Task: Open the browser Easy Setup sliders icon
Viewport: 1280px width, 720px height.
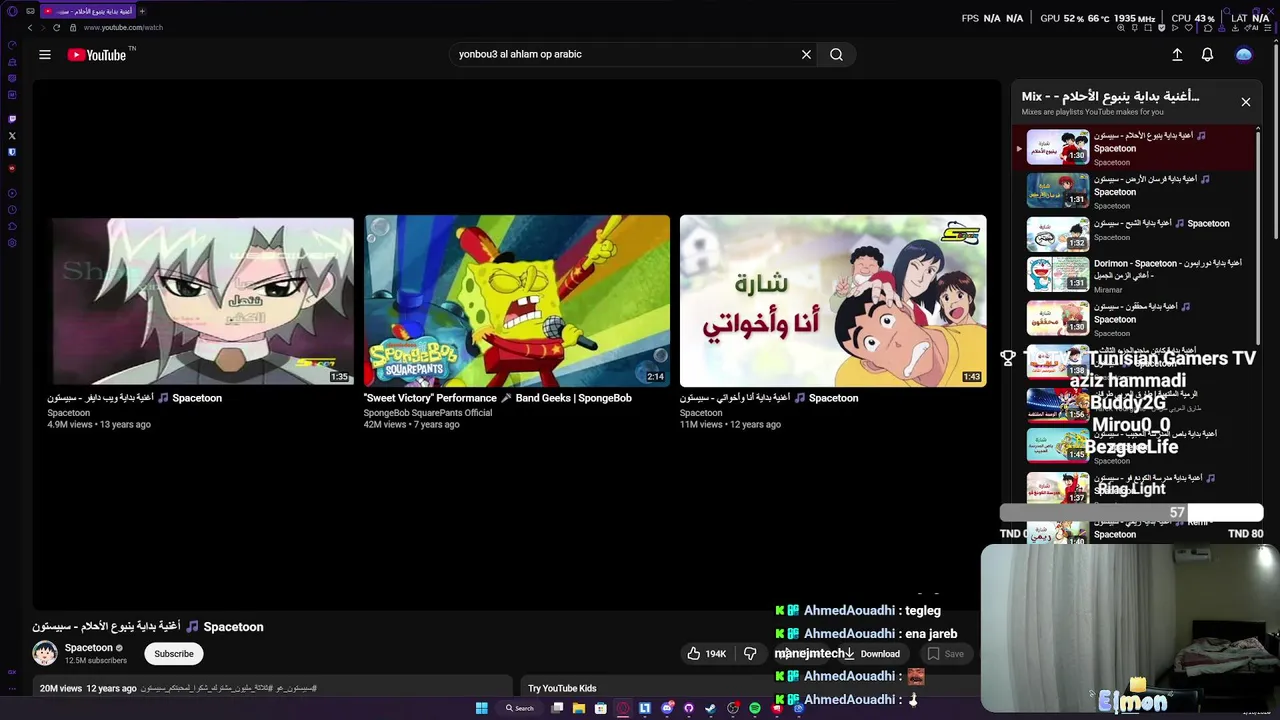Action: point(1270,27)
